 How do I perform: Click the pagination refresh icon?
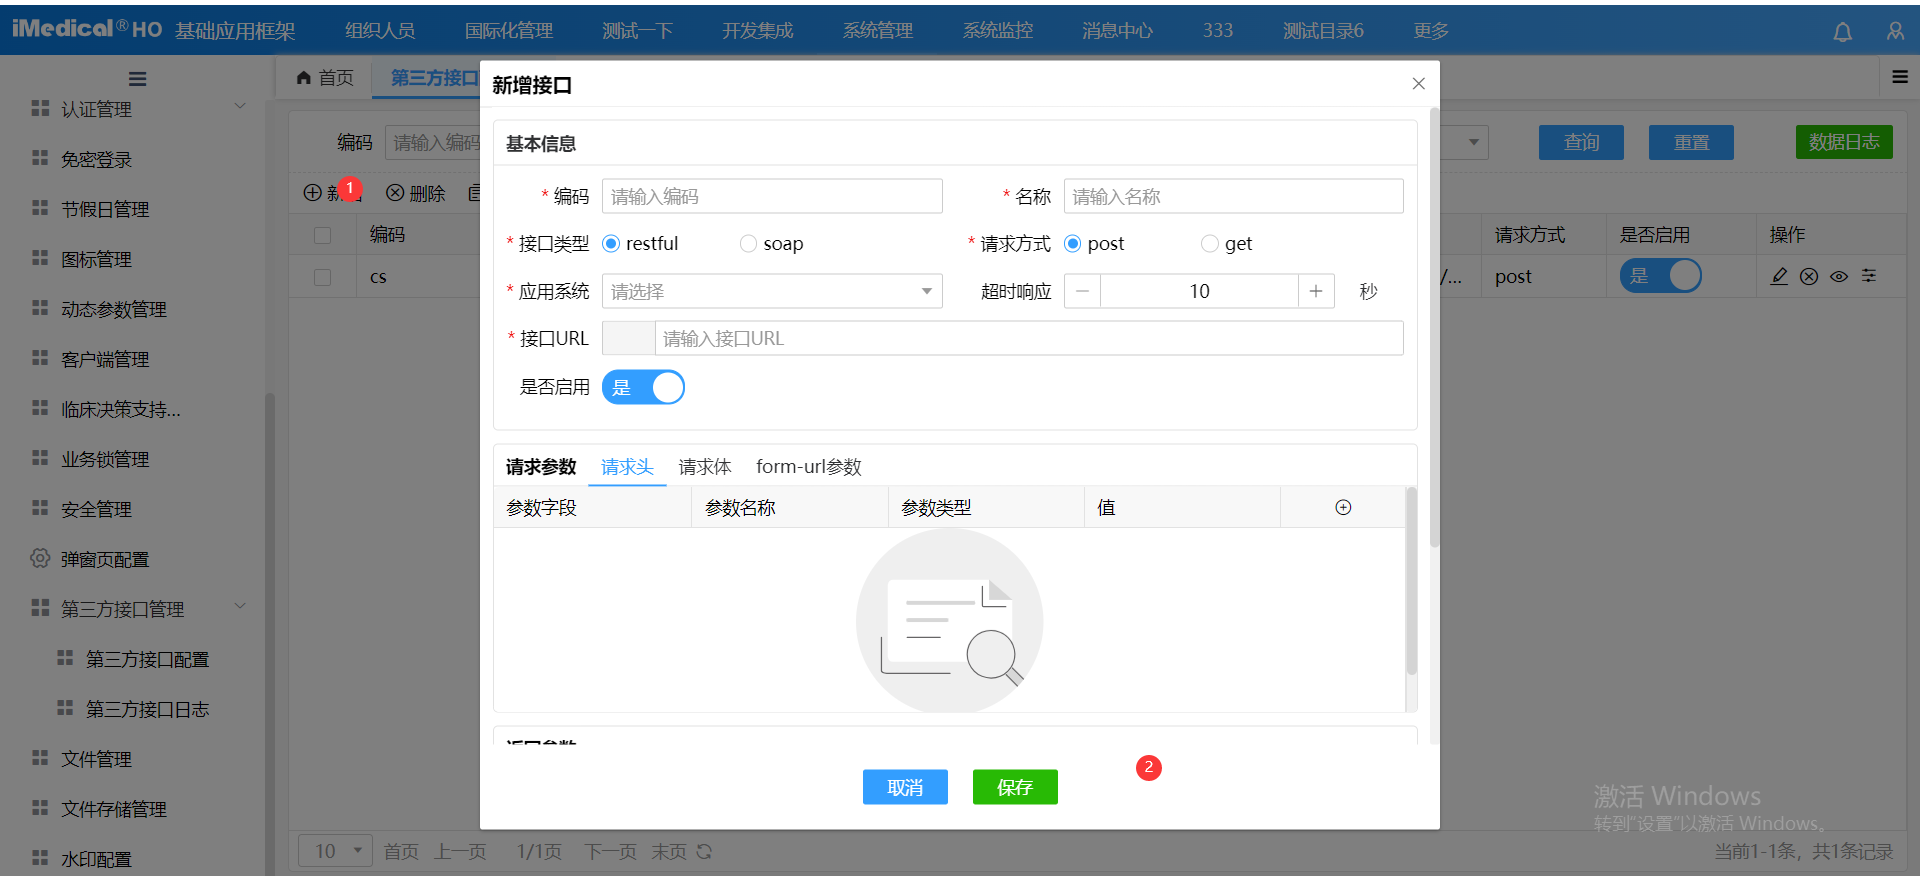click(x=704, y=852)
